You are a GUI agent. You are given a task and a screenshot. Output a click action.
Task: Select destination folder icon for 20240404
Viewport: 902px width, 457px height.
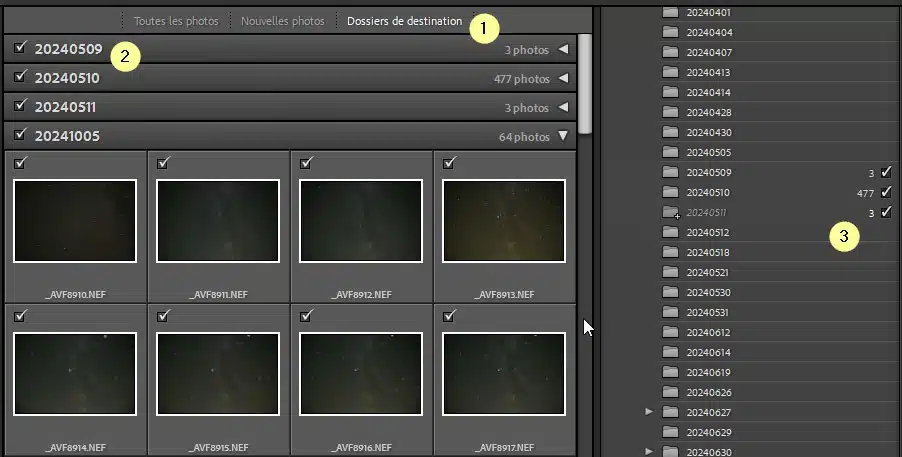coord(670,32)
